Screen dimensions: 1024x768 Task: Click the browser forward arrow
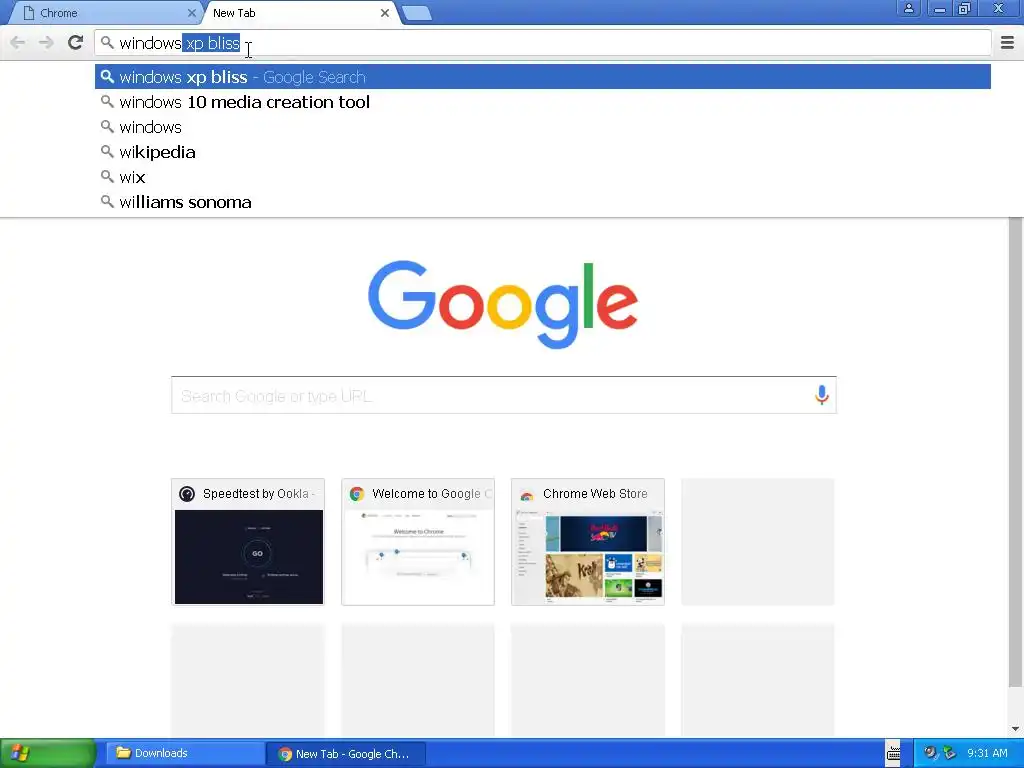point(46,43)
